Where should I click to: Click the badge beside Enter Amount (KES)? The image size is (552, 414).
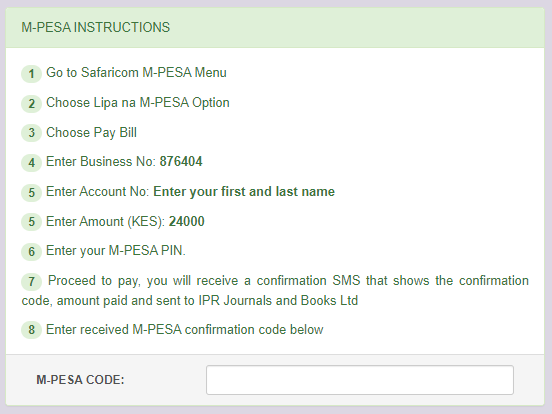31,222
